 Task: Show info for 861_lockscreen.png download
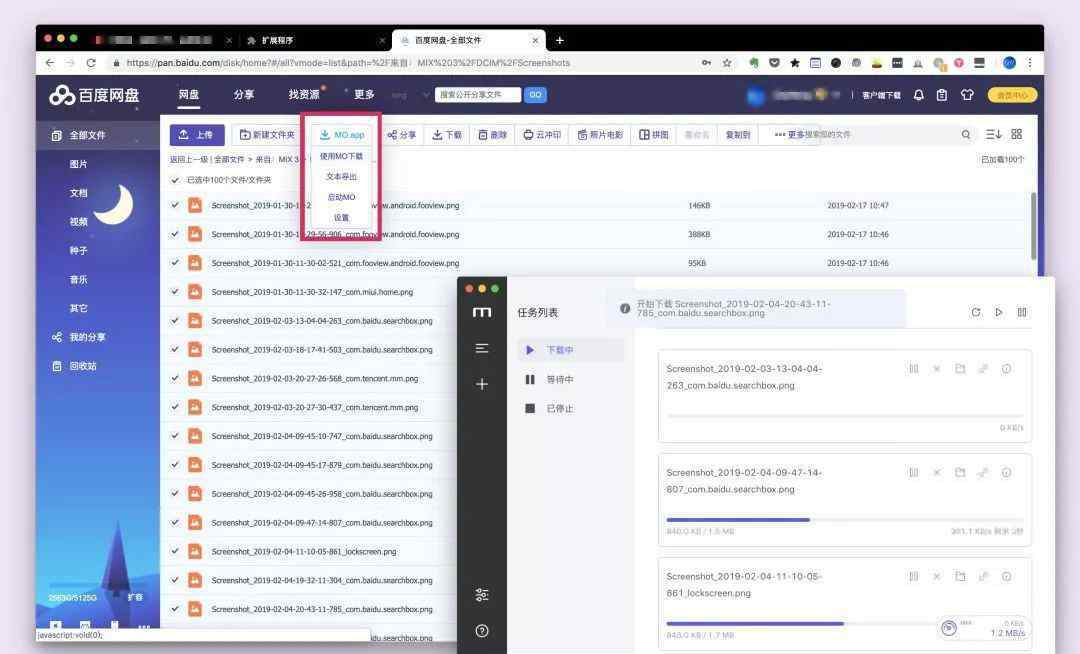click(x=1006, y=576)
